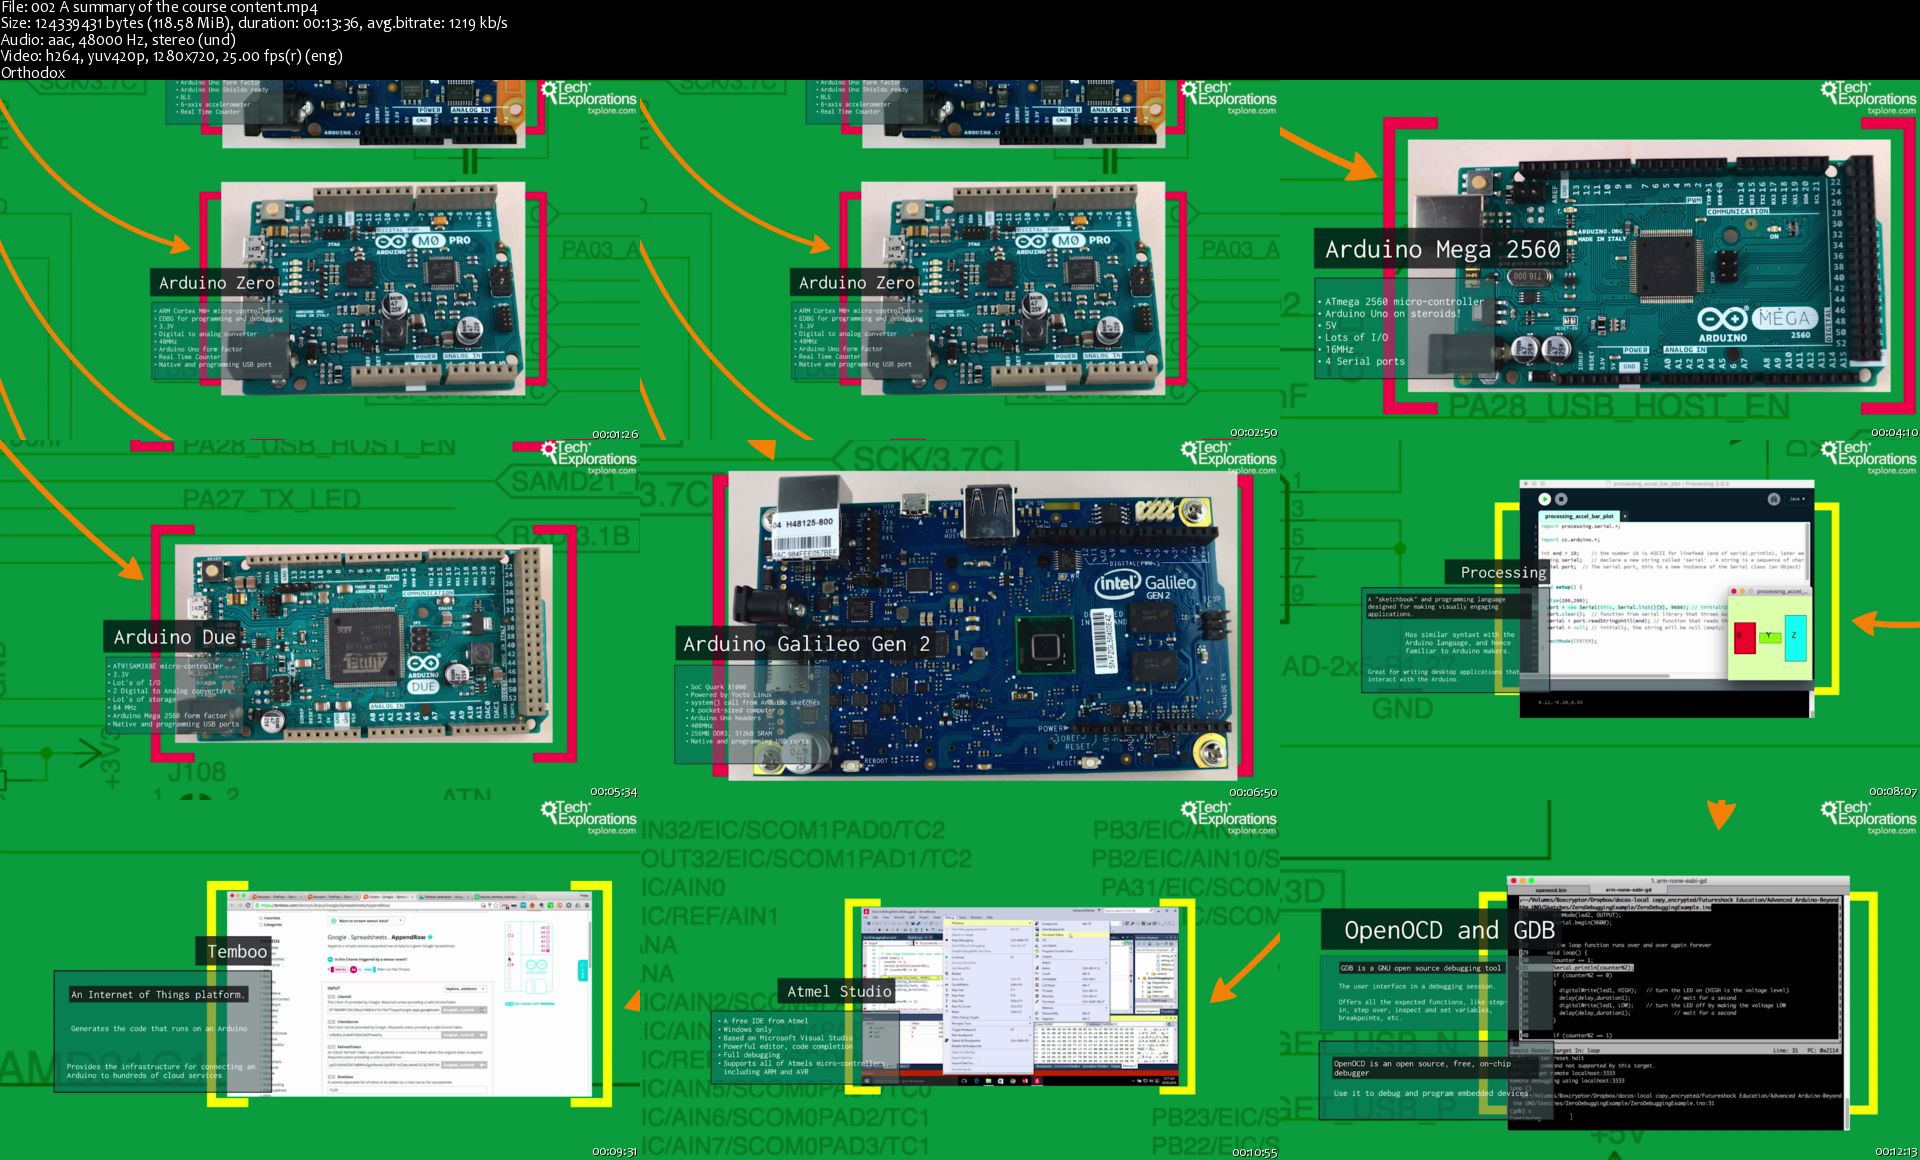
Task: Select the 00:04:10 timestamp
Action: 1894,433
